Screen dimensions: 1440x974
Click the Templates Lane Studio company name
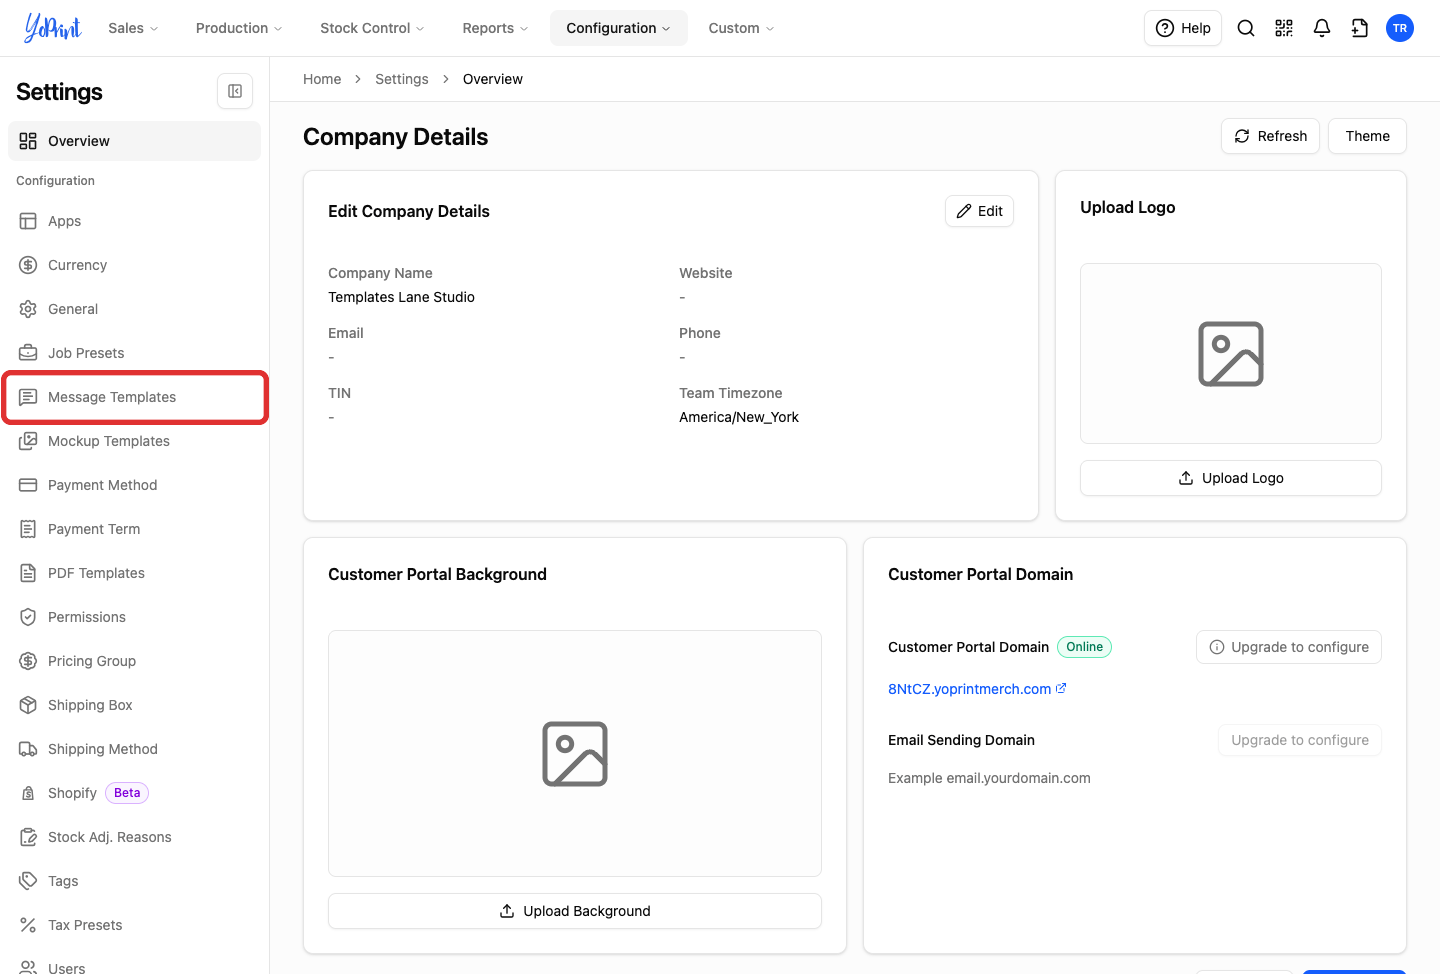(x=401, y=297)
